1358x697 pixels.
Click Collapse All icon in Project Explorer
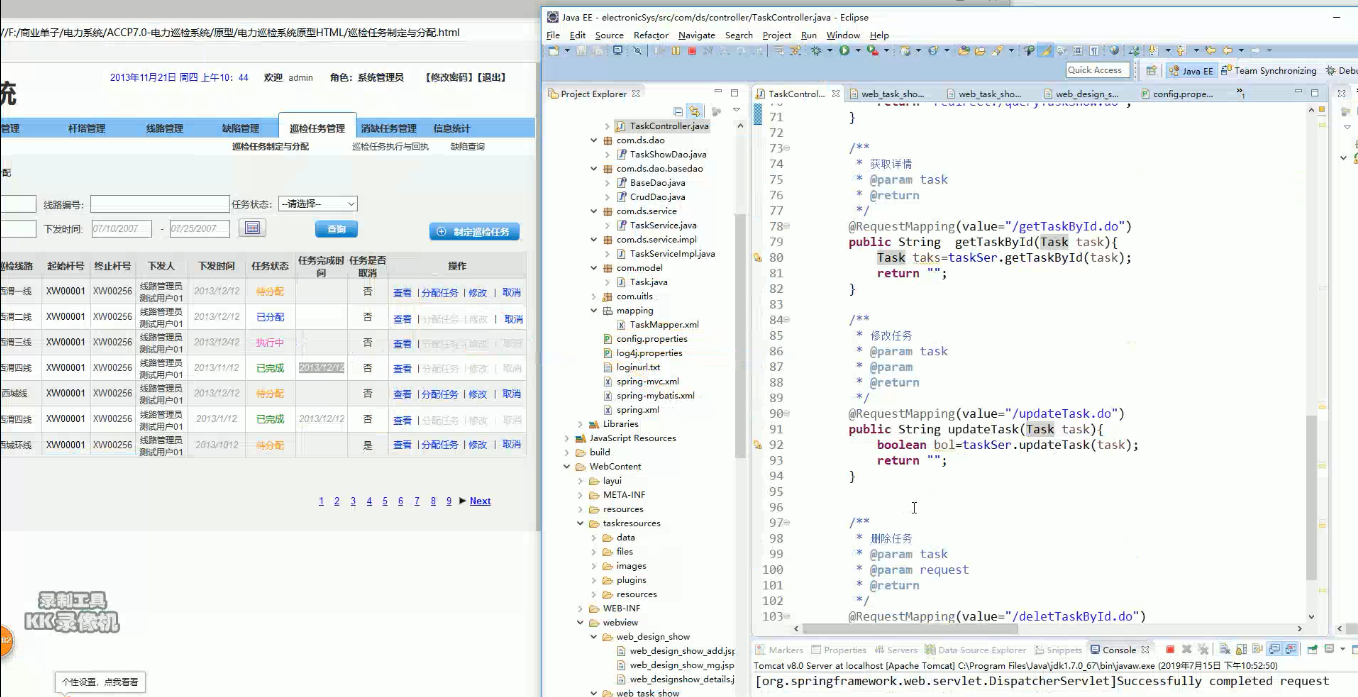point(679,111)
